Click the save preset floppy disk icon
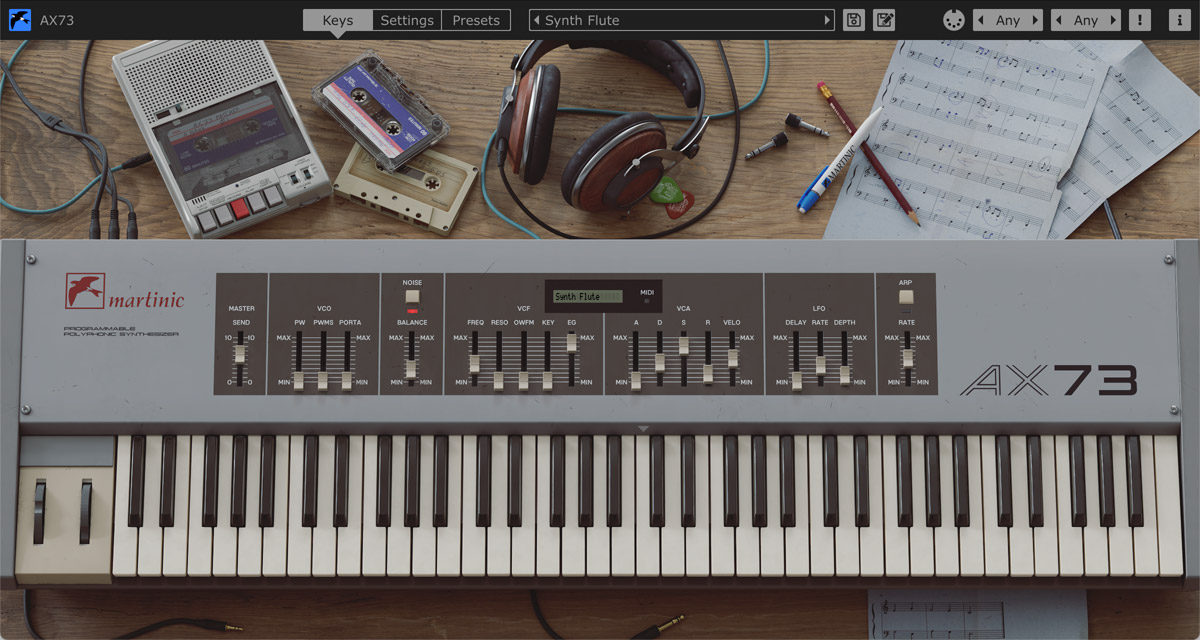 (853, 20)
